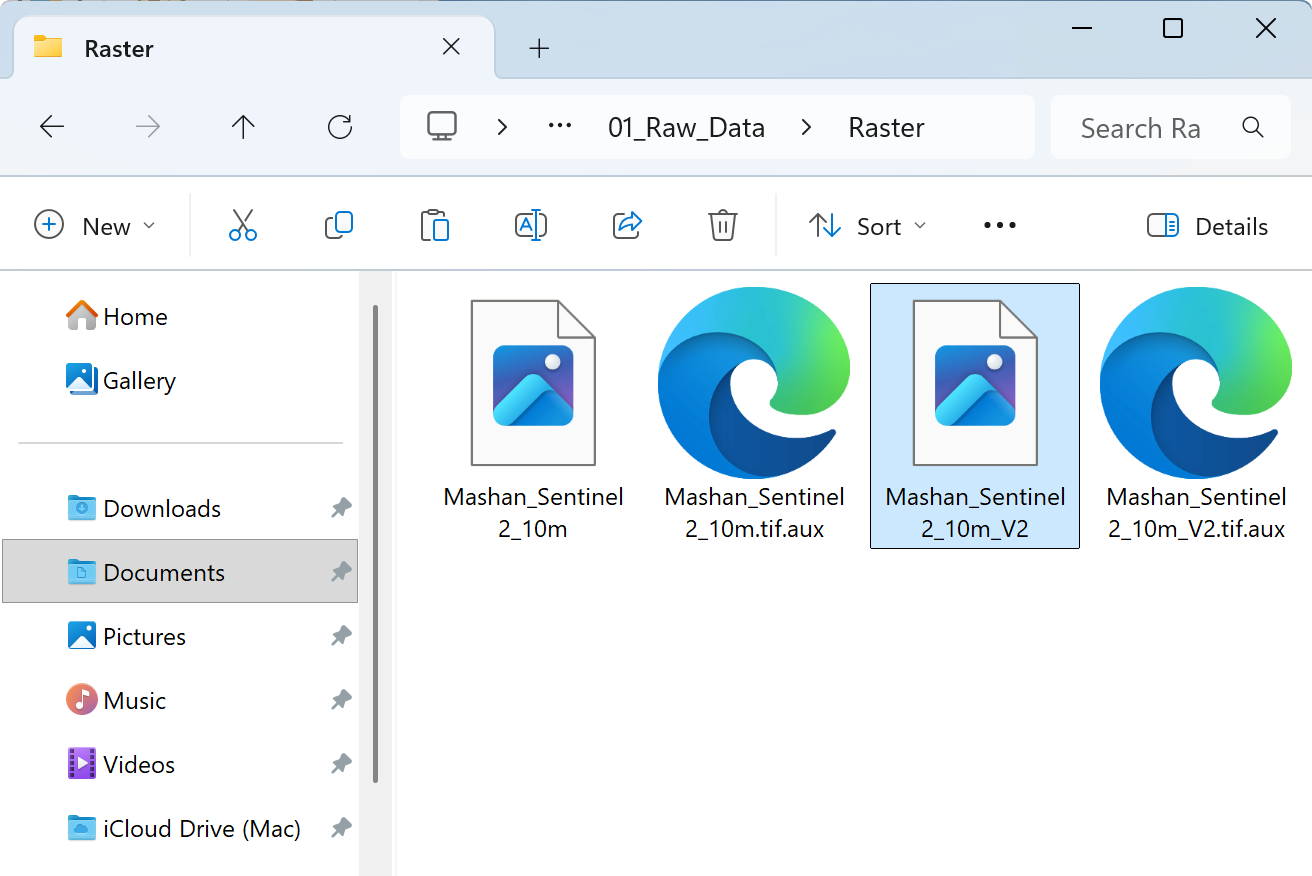
Task: Click the This PC monitor icon
Action: coord(442,127)
